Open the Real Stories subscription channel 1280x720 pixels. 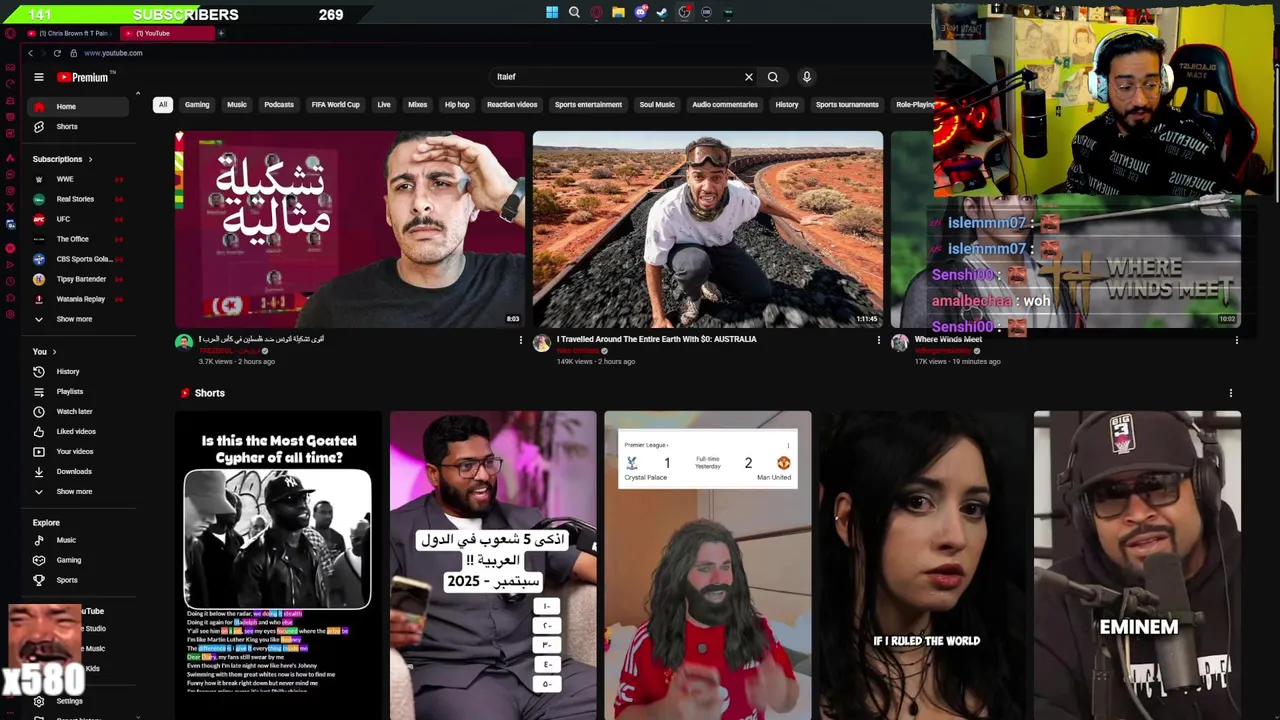pyautogui.click(x=80, y=199)
